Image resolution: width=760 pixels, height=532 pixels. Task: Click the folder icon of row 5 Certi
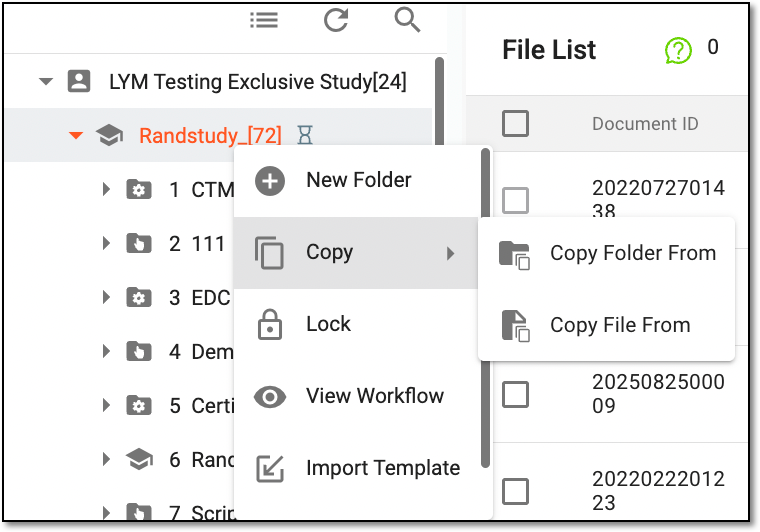pos(139,405)
